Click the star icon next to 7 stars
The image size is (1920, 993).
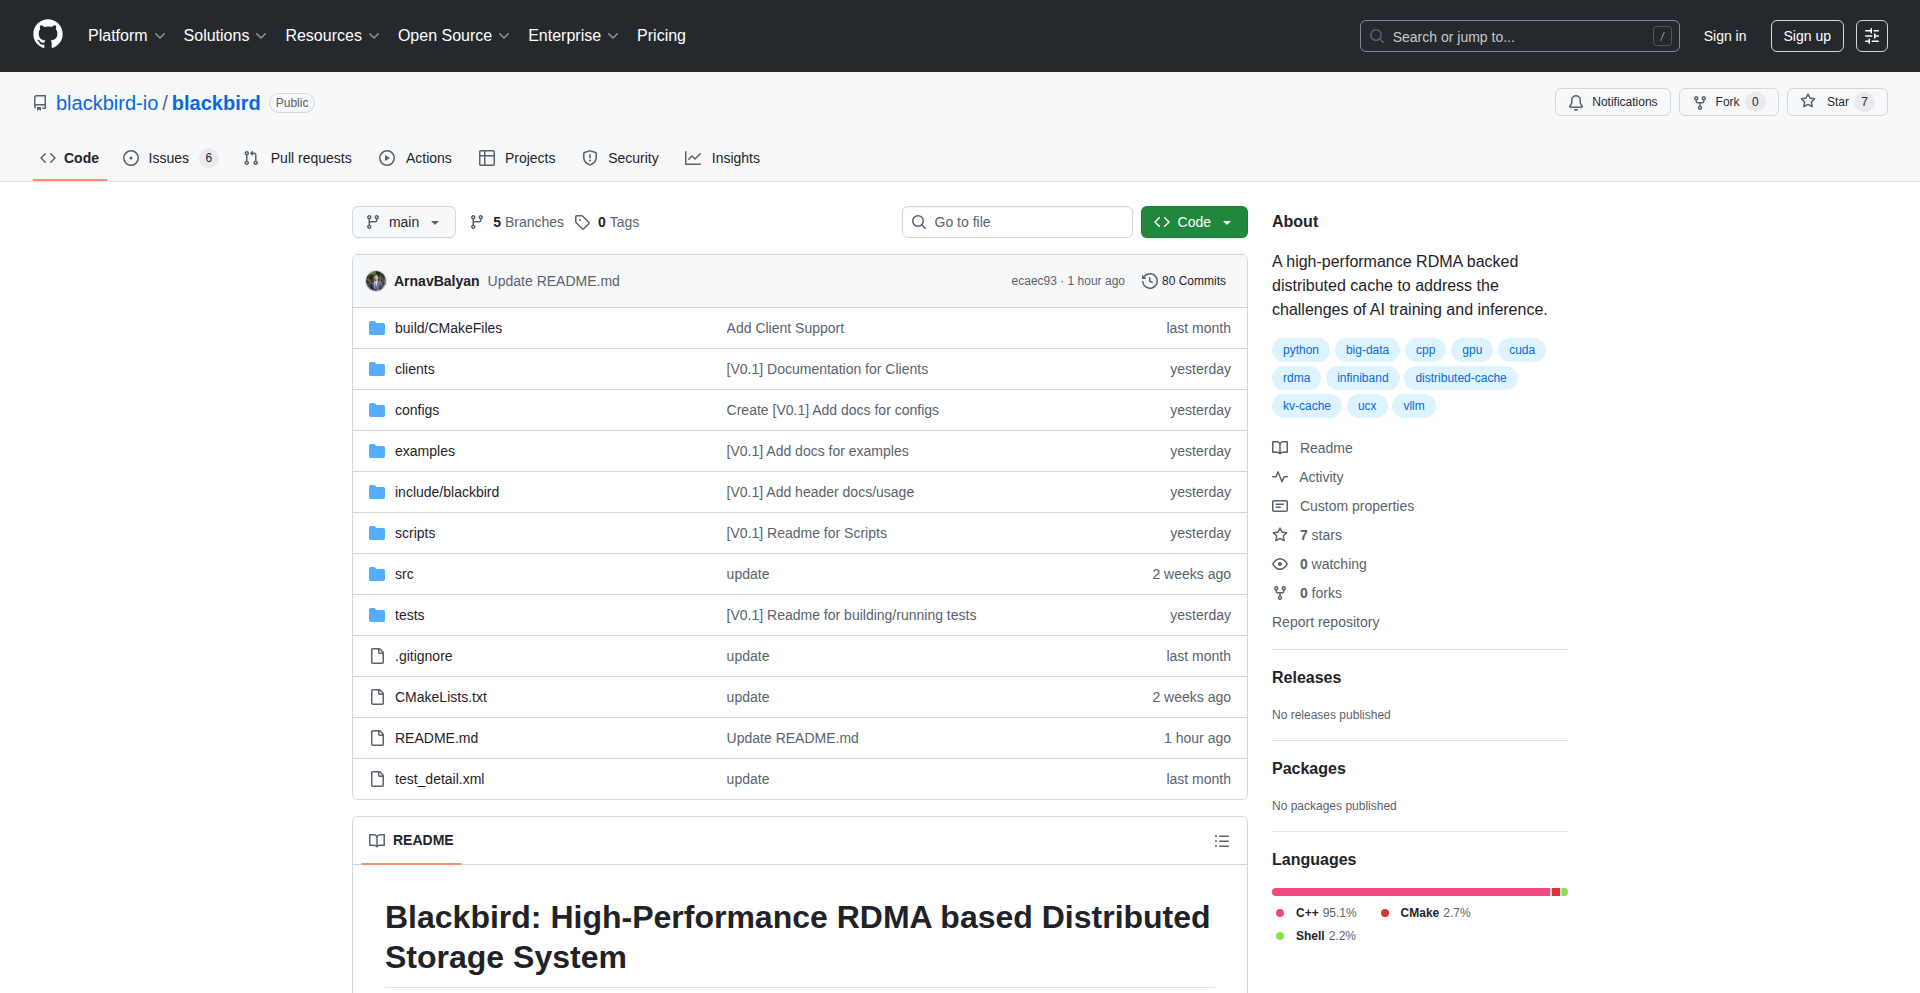(1280, 535)
